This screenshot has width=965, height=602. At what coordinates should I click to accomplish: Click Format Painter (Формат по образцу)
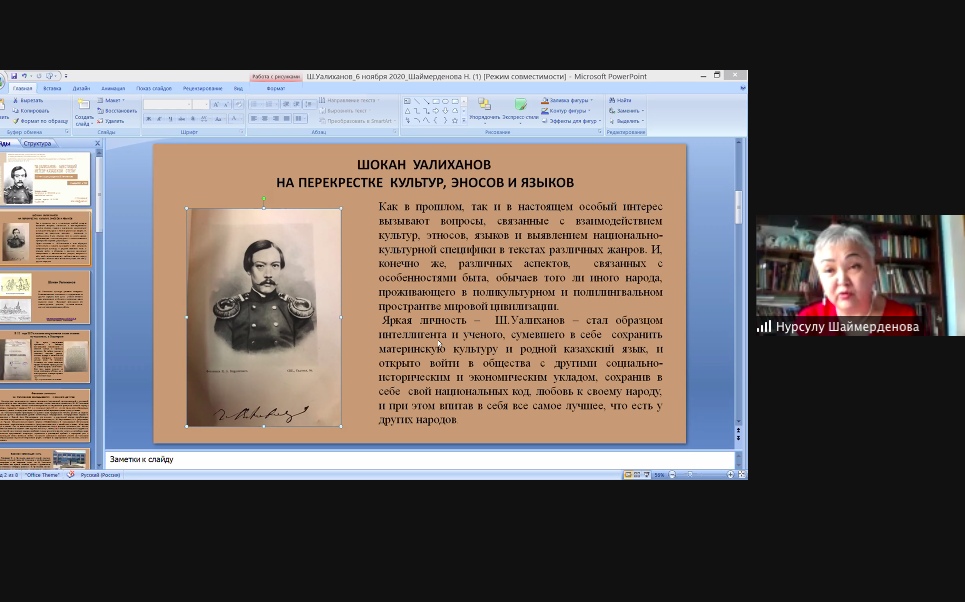[x=37, y=120]
